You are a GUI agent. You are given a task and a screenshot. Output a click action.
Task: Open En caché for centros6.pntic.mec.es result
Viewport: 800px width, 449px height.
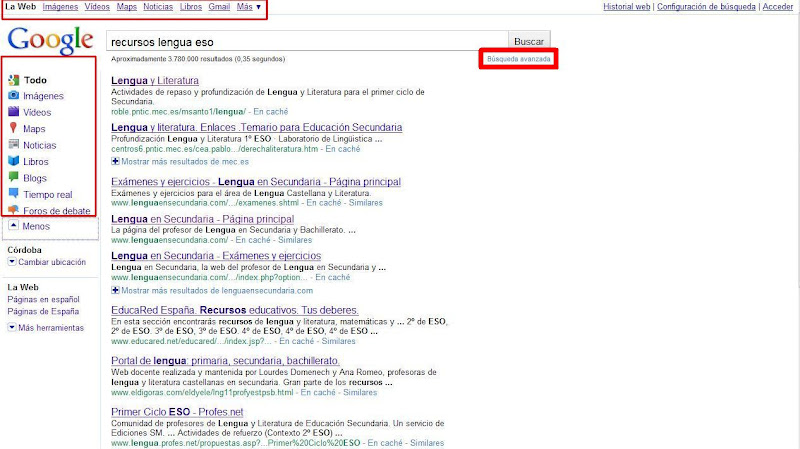[343, 149]
